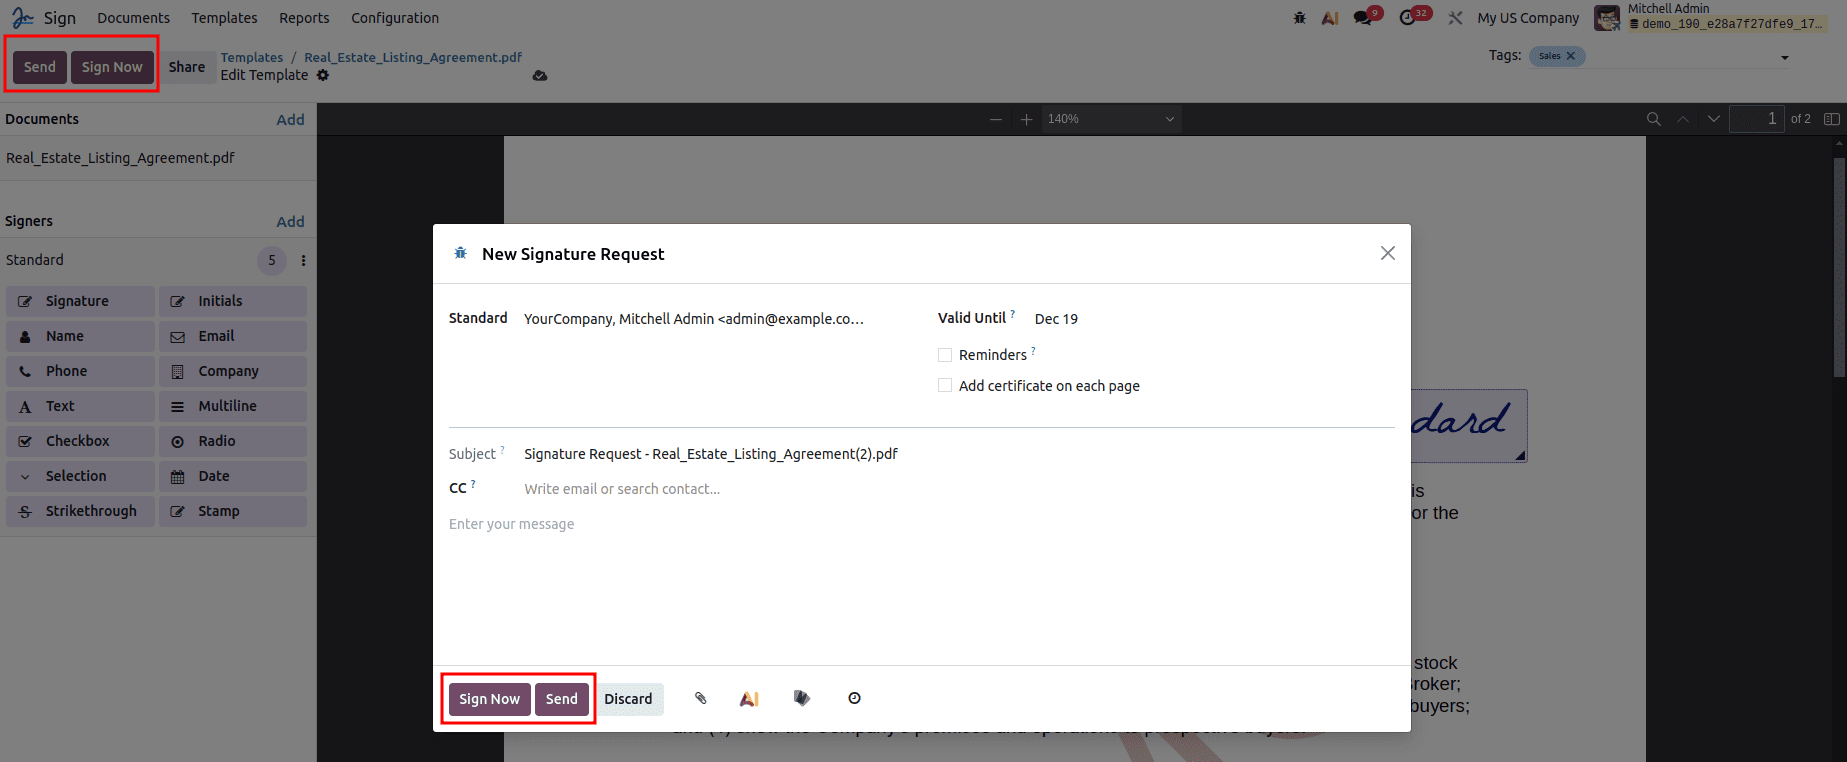The image size is (1847, 762).
Task: Click the AI icon in dialog footer
Action: [749, 698]
